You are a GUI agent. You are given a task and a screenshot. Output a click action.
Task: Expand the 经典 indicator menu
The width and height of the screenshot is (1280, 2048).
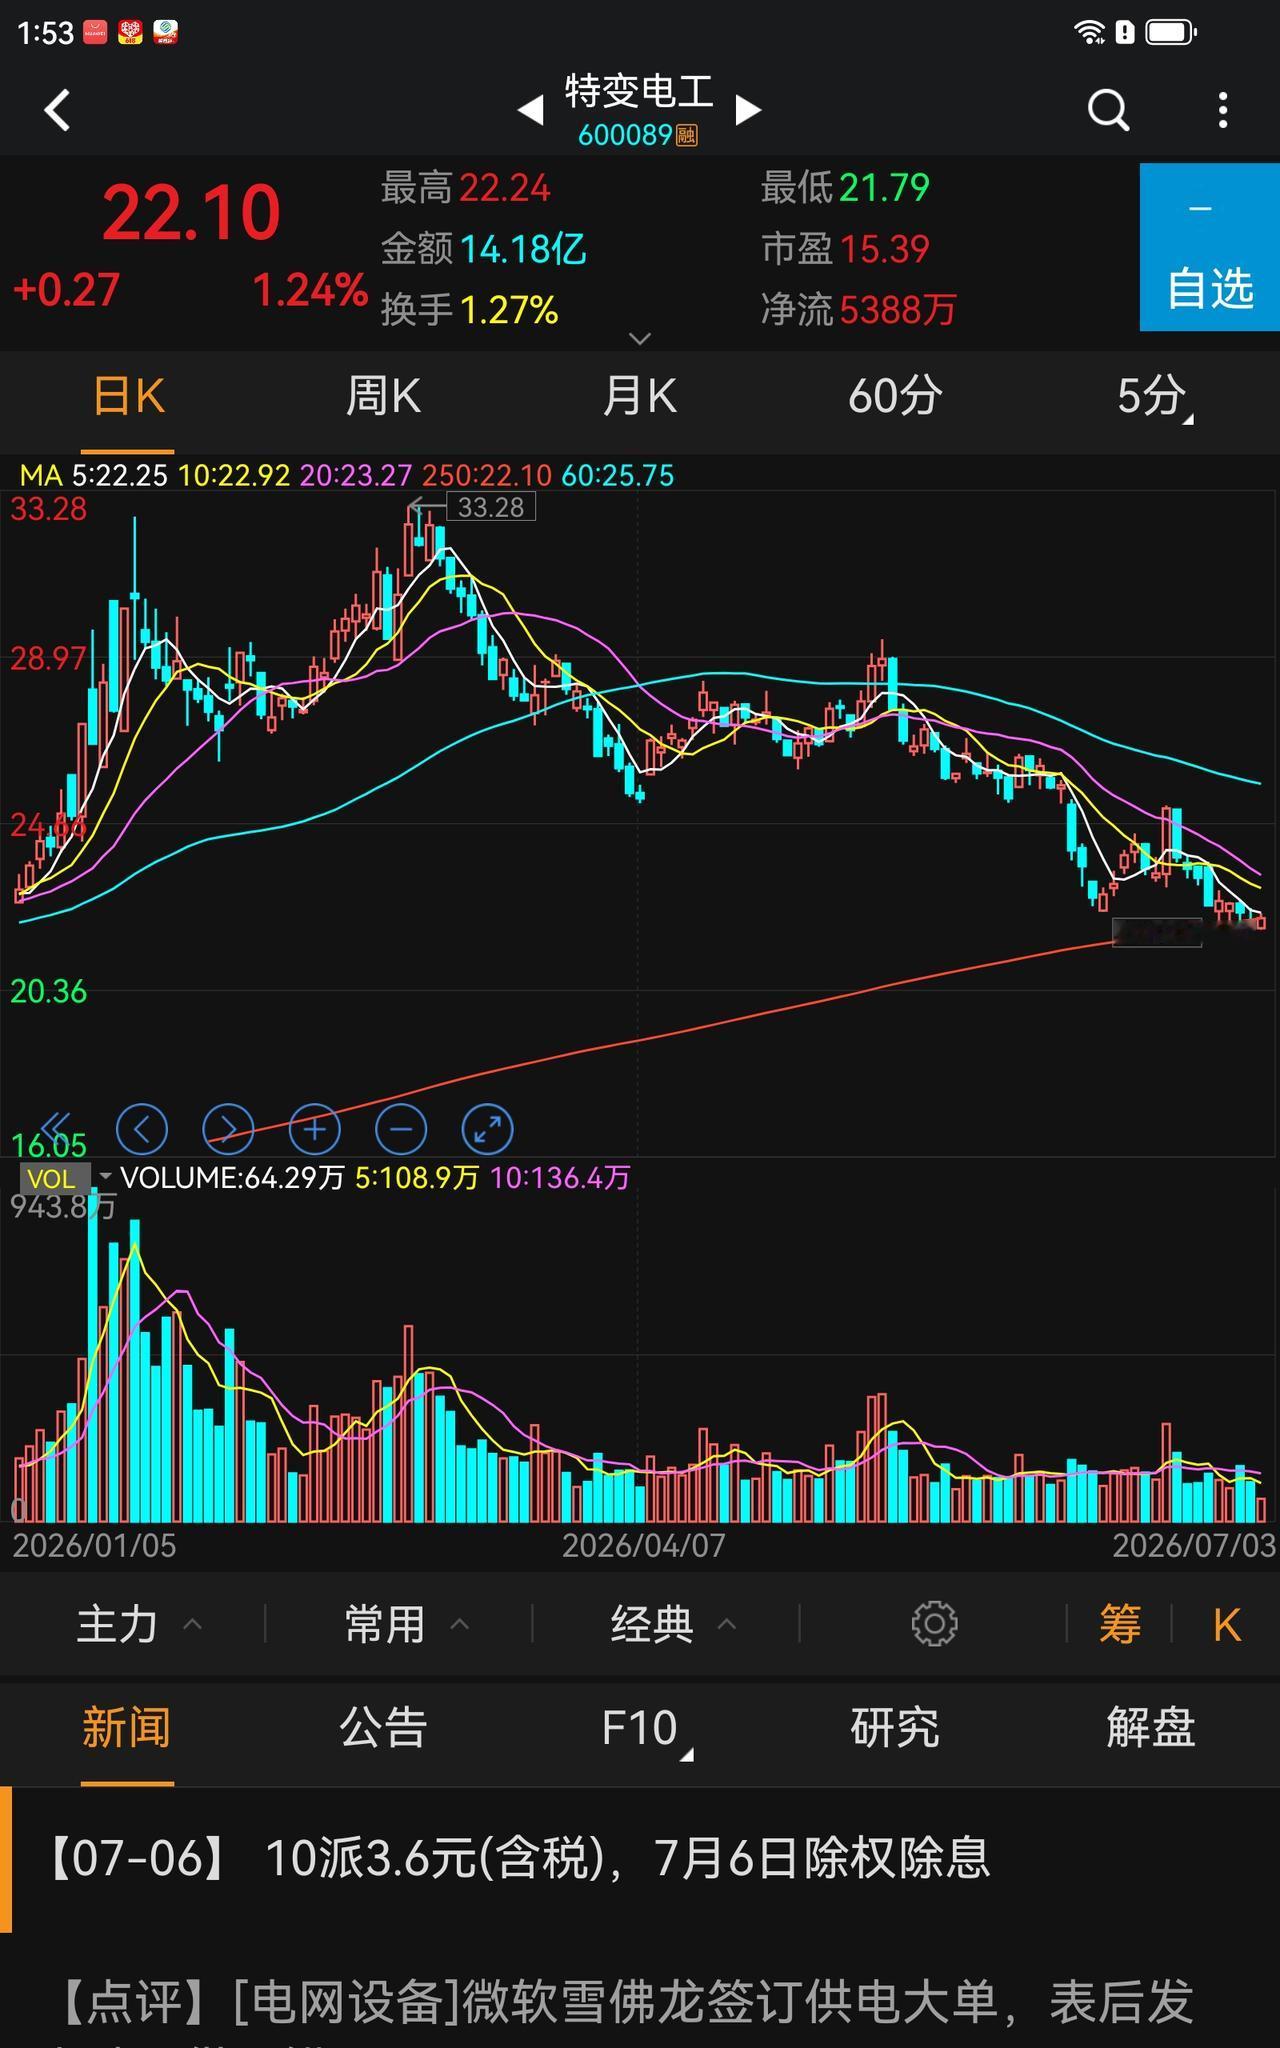click(674, 1624)
